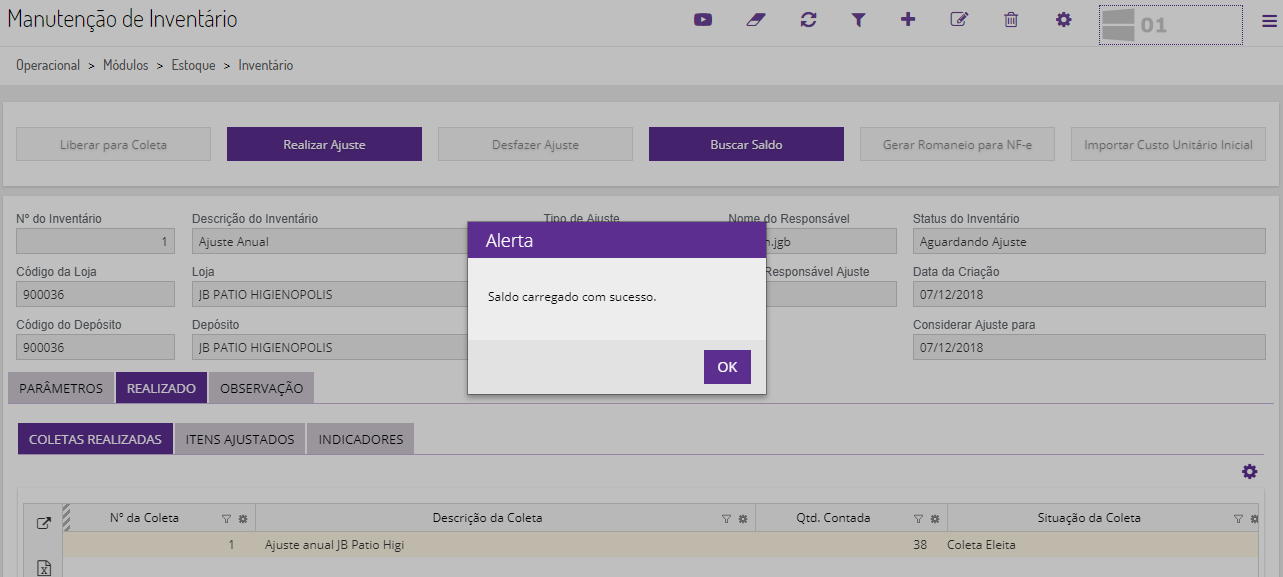Refresh using the circular arrows icon

click(x=808, y=19)
